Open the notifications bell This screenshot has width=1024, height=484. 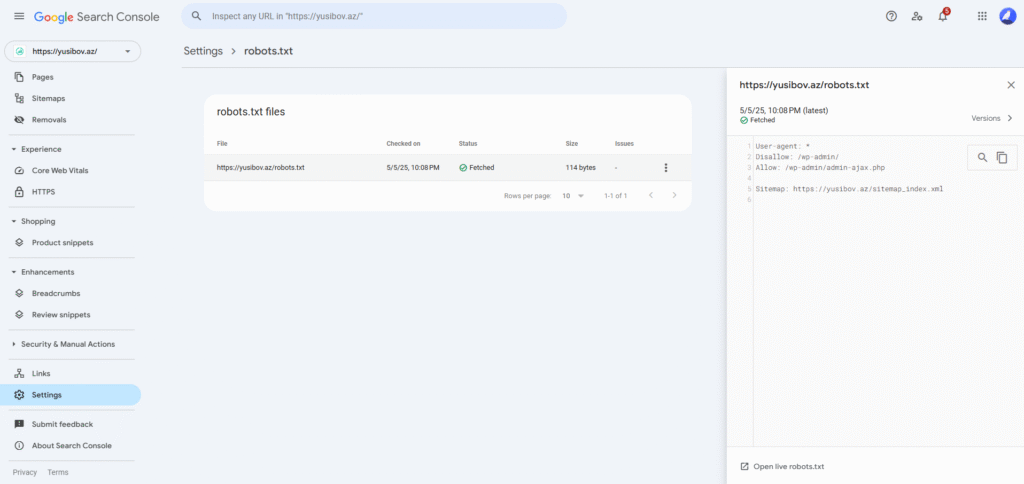[942, 16]
